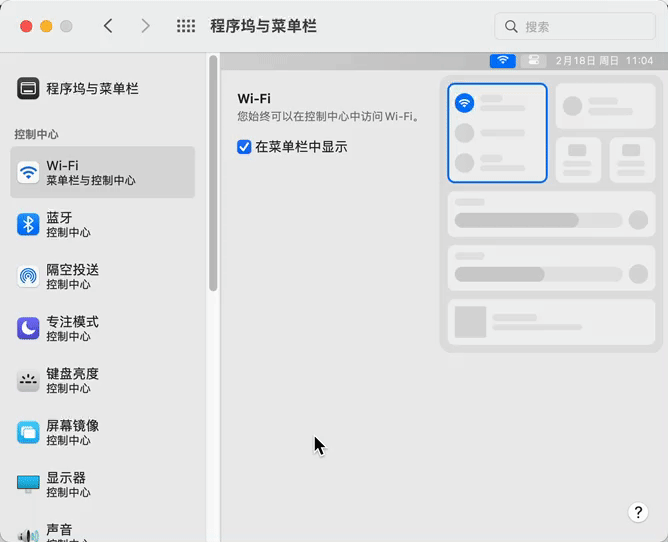Click the Focus moon icon in the sidebar
The width and height of the screenshot is (668, 542).
28,329
